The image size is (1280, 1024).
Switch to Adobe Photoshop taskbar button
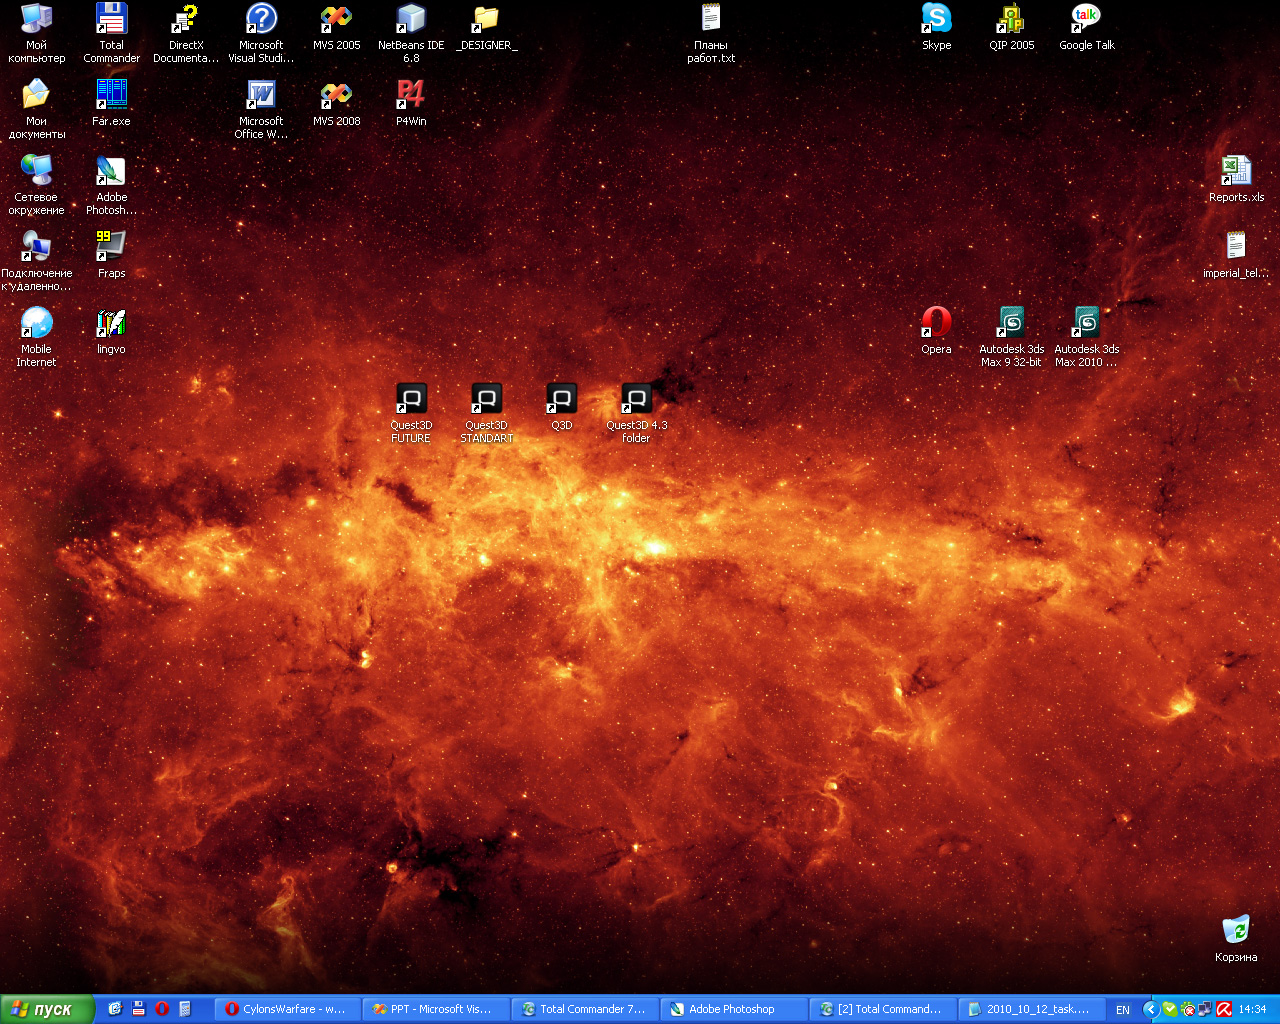734,1009
